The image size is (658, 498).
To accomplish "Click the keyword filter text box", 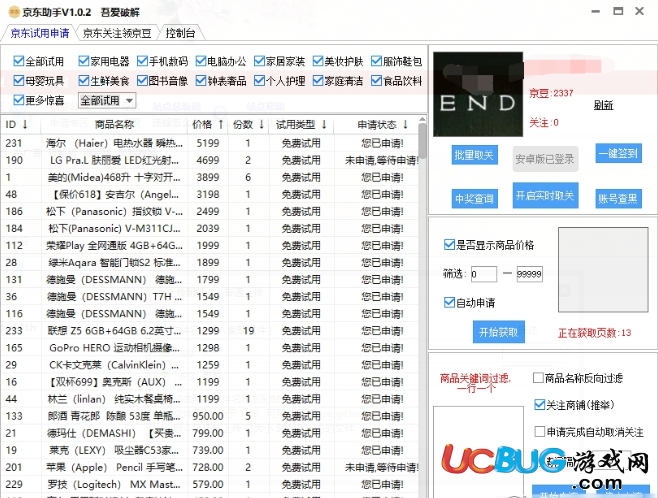I will click(478, 452).
